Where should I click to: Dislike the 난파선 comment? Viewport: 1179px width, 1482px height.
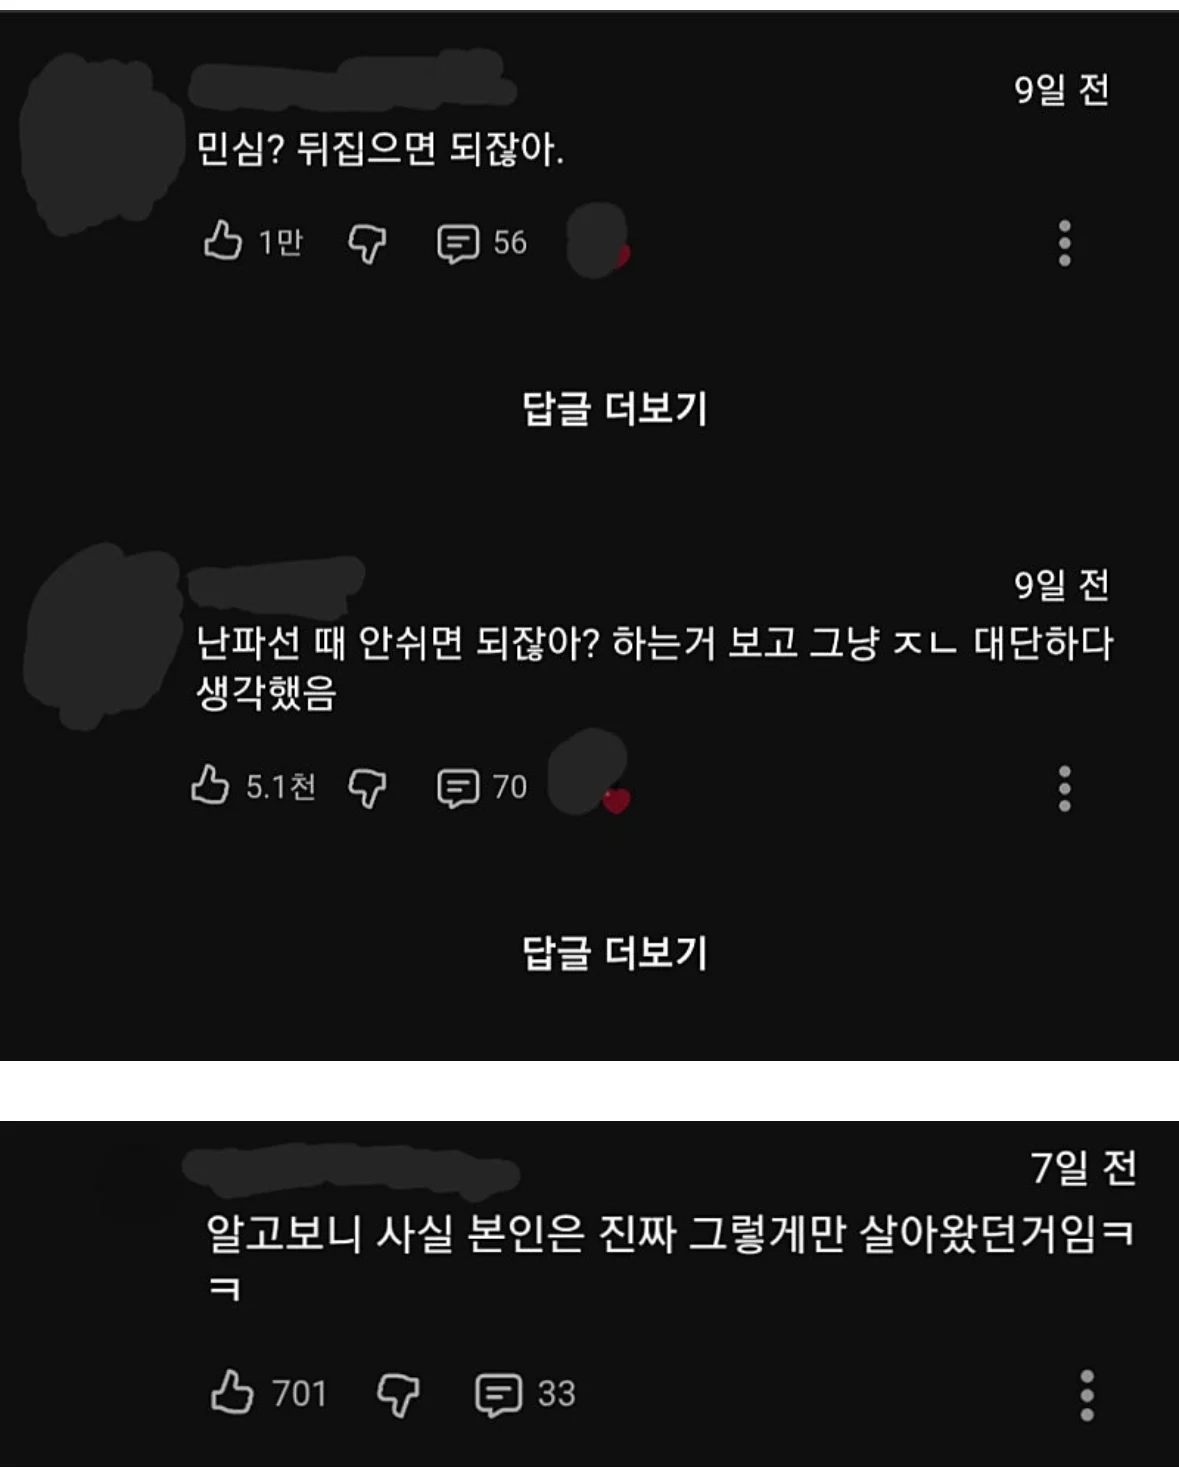[x=367, y=788]
